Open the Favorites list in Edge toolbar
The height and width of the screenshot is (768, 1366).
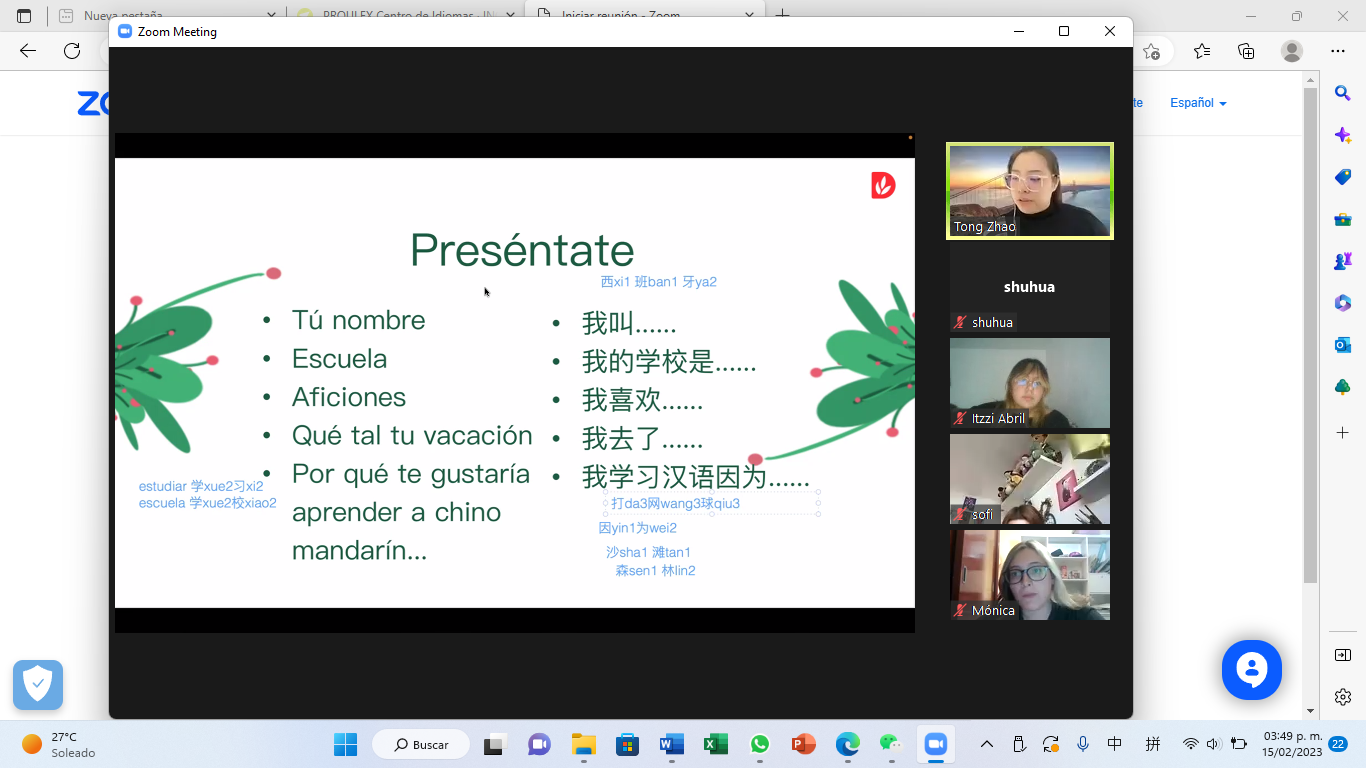click(1202, 51)
